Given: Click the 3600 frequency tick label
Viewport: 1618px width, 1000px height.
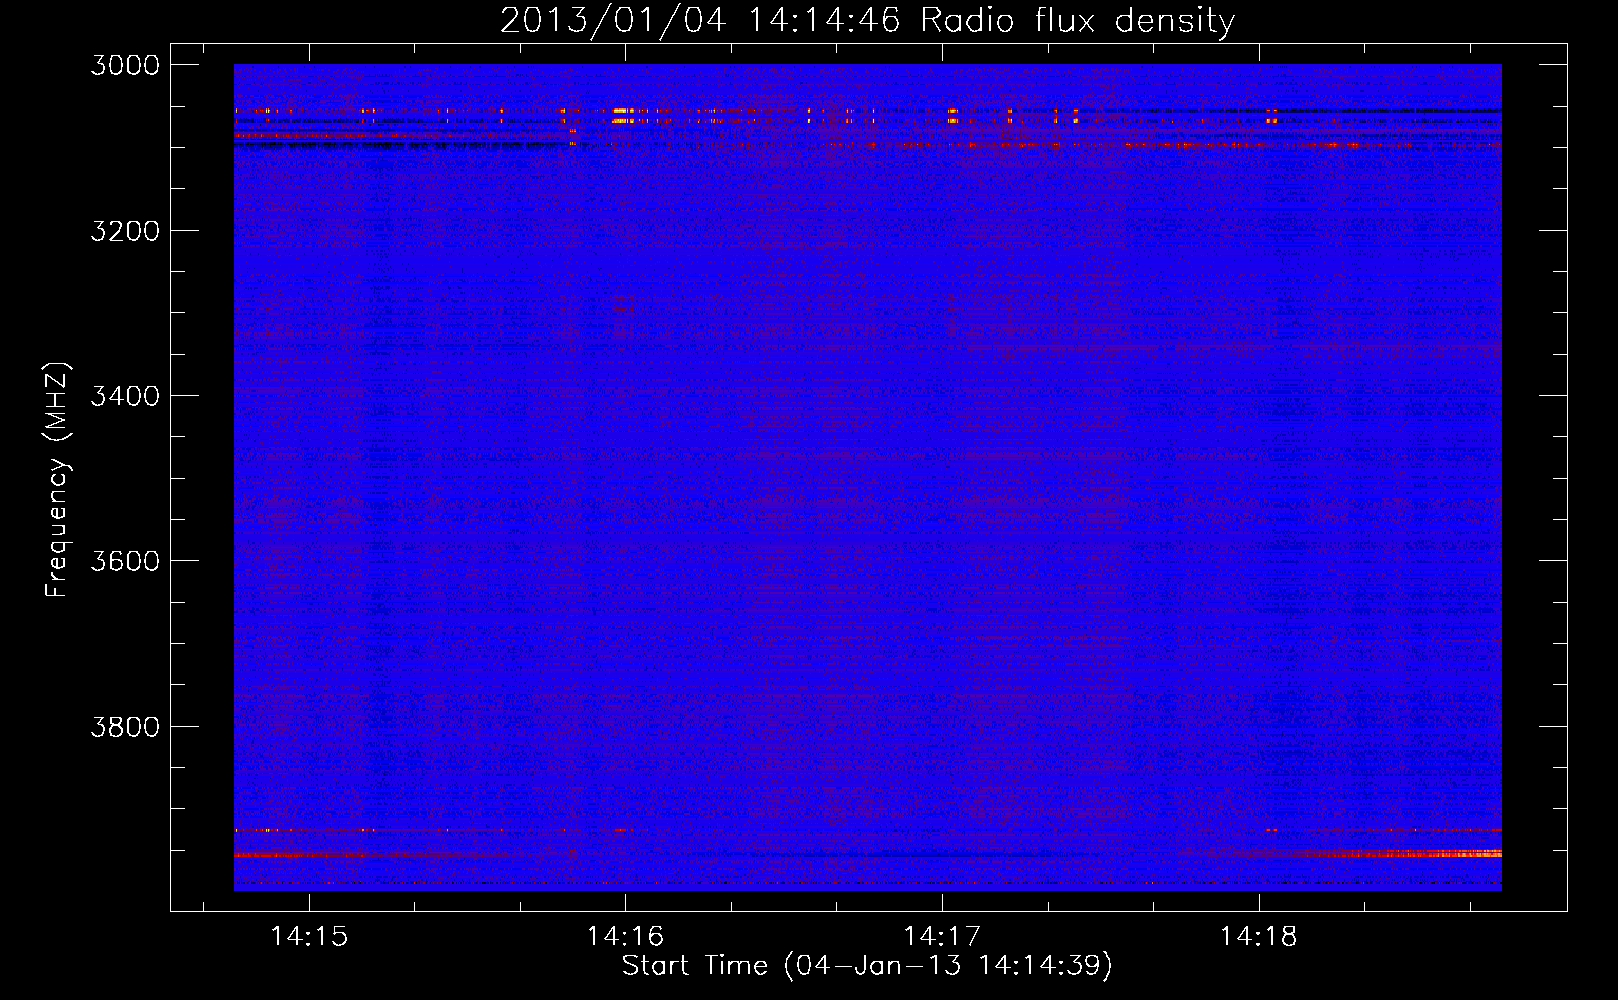Looking at the screenshot, I should (x=125, y=561).
